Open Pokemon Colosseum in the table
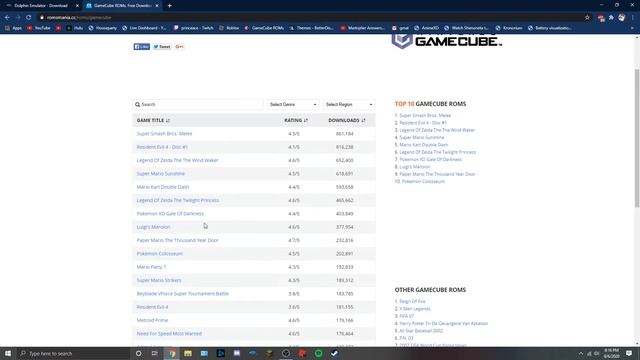 [x=160, y=254]
